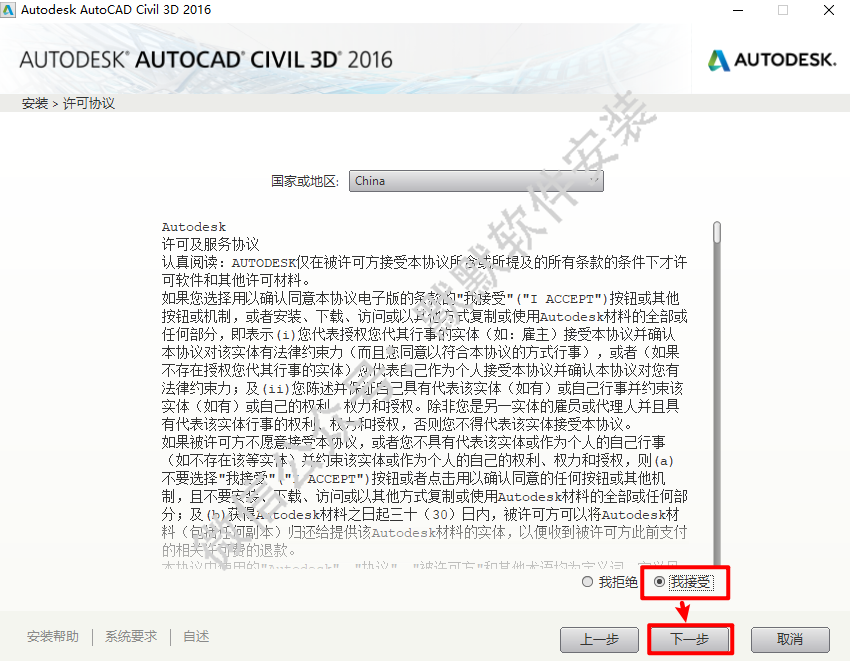This screenshot has width=850, height=661.
Task: Click the AutoCAD app icon in title bar
Action: [x=8, y=10]
